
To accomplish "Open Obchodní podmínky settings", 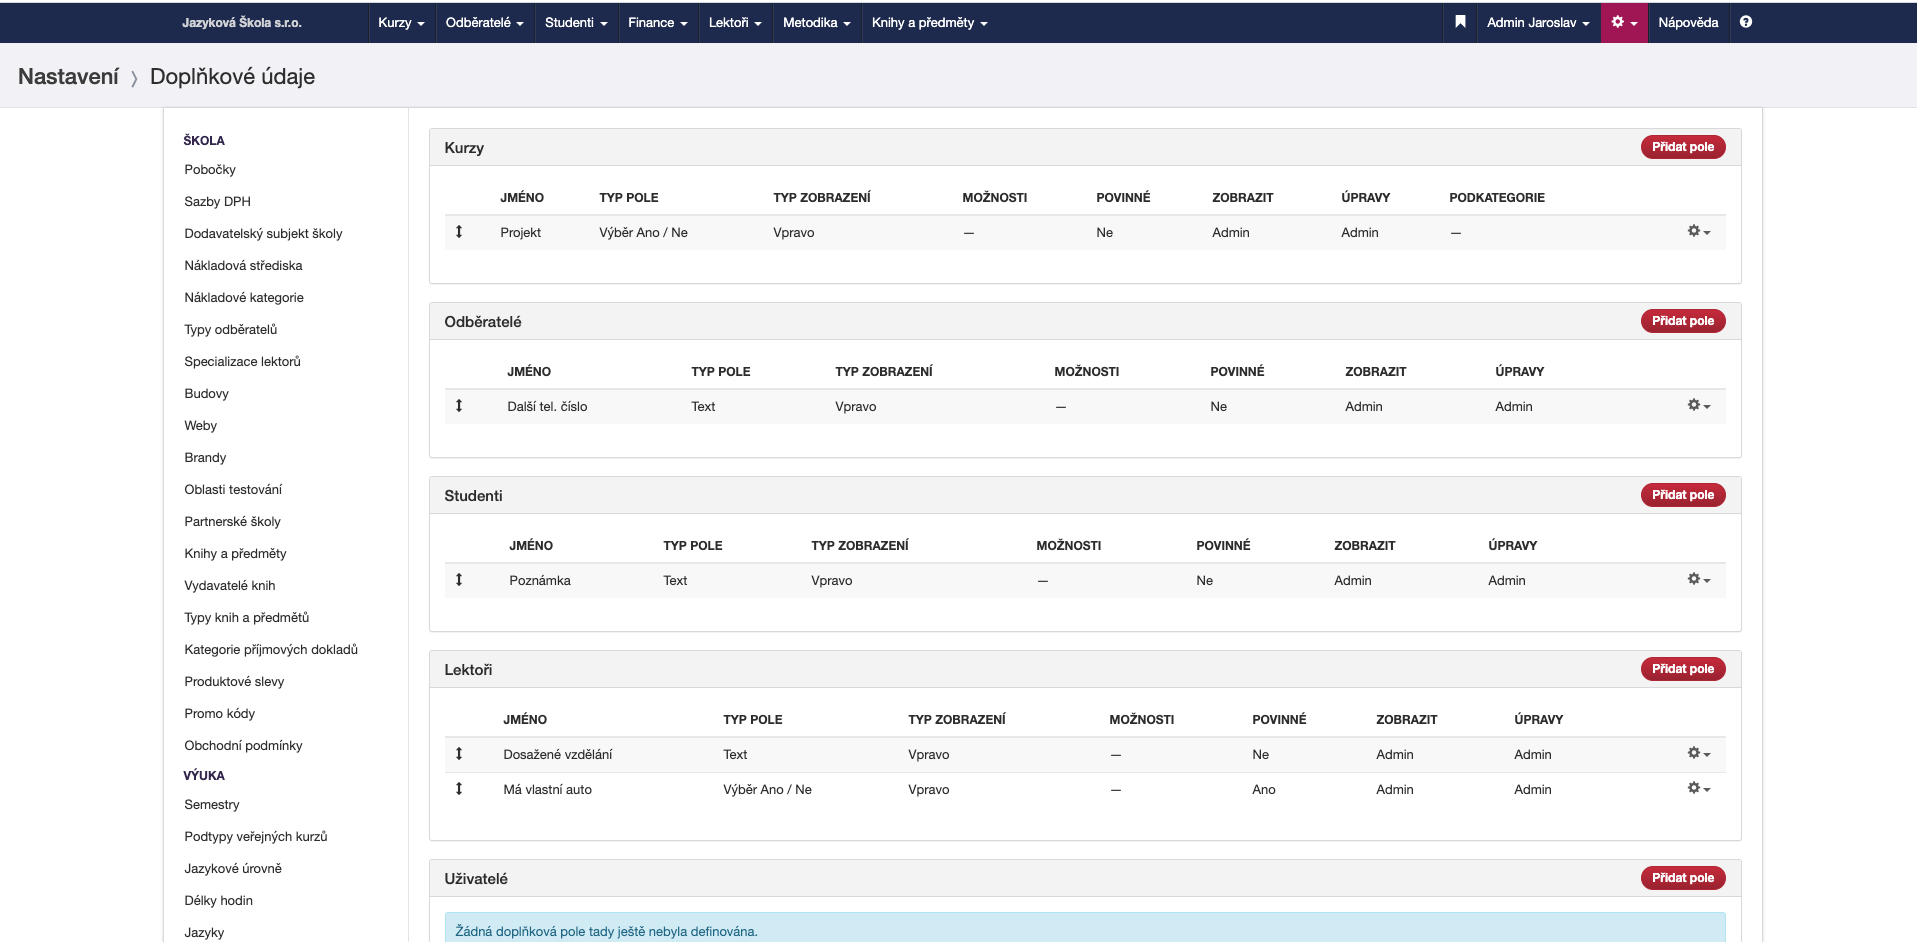I will point(243,746).
